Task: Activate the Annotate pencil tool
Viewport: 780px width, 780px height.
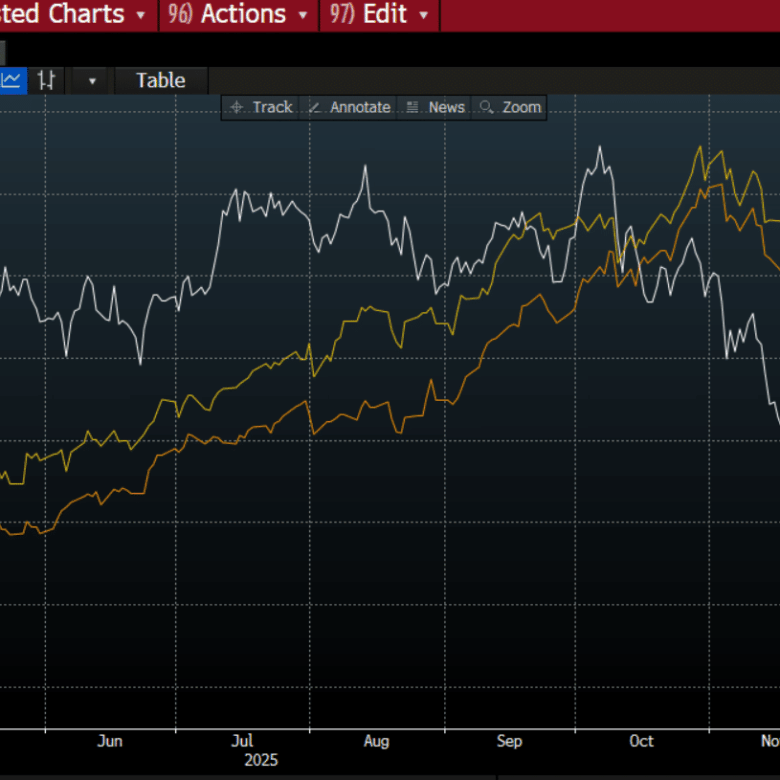Action: [349, 107]
